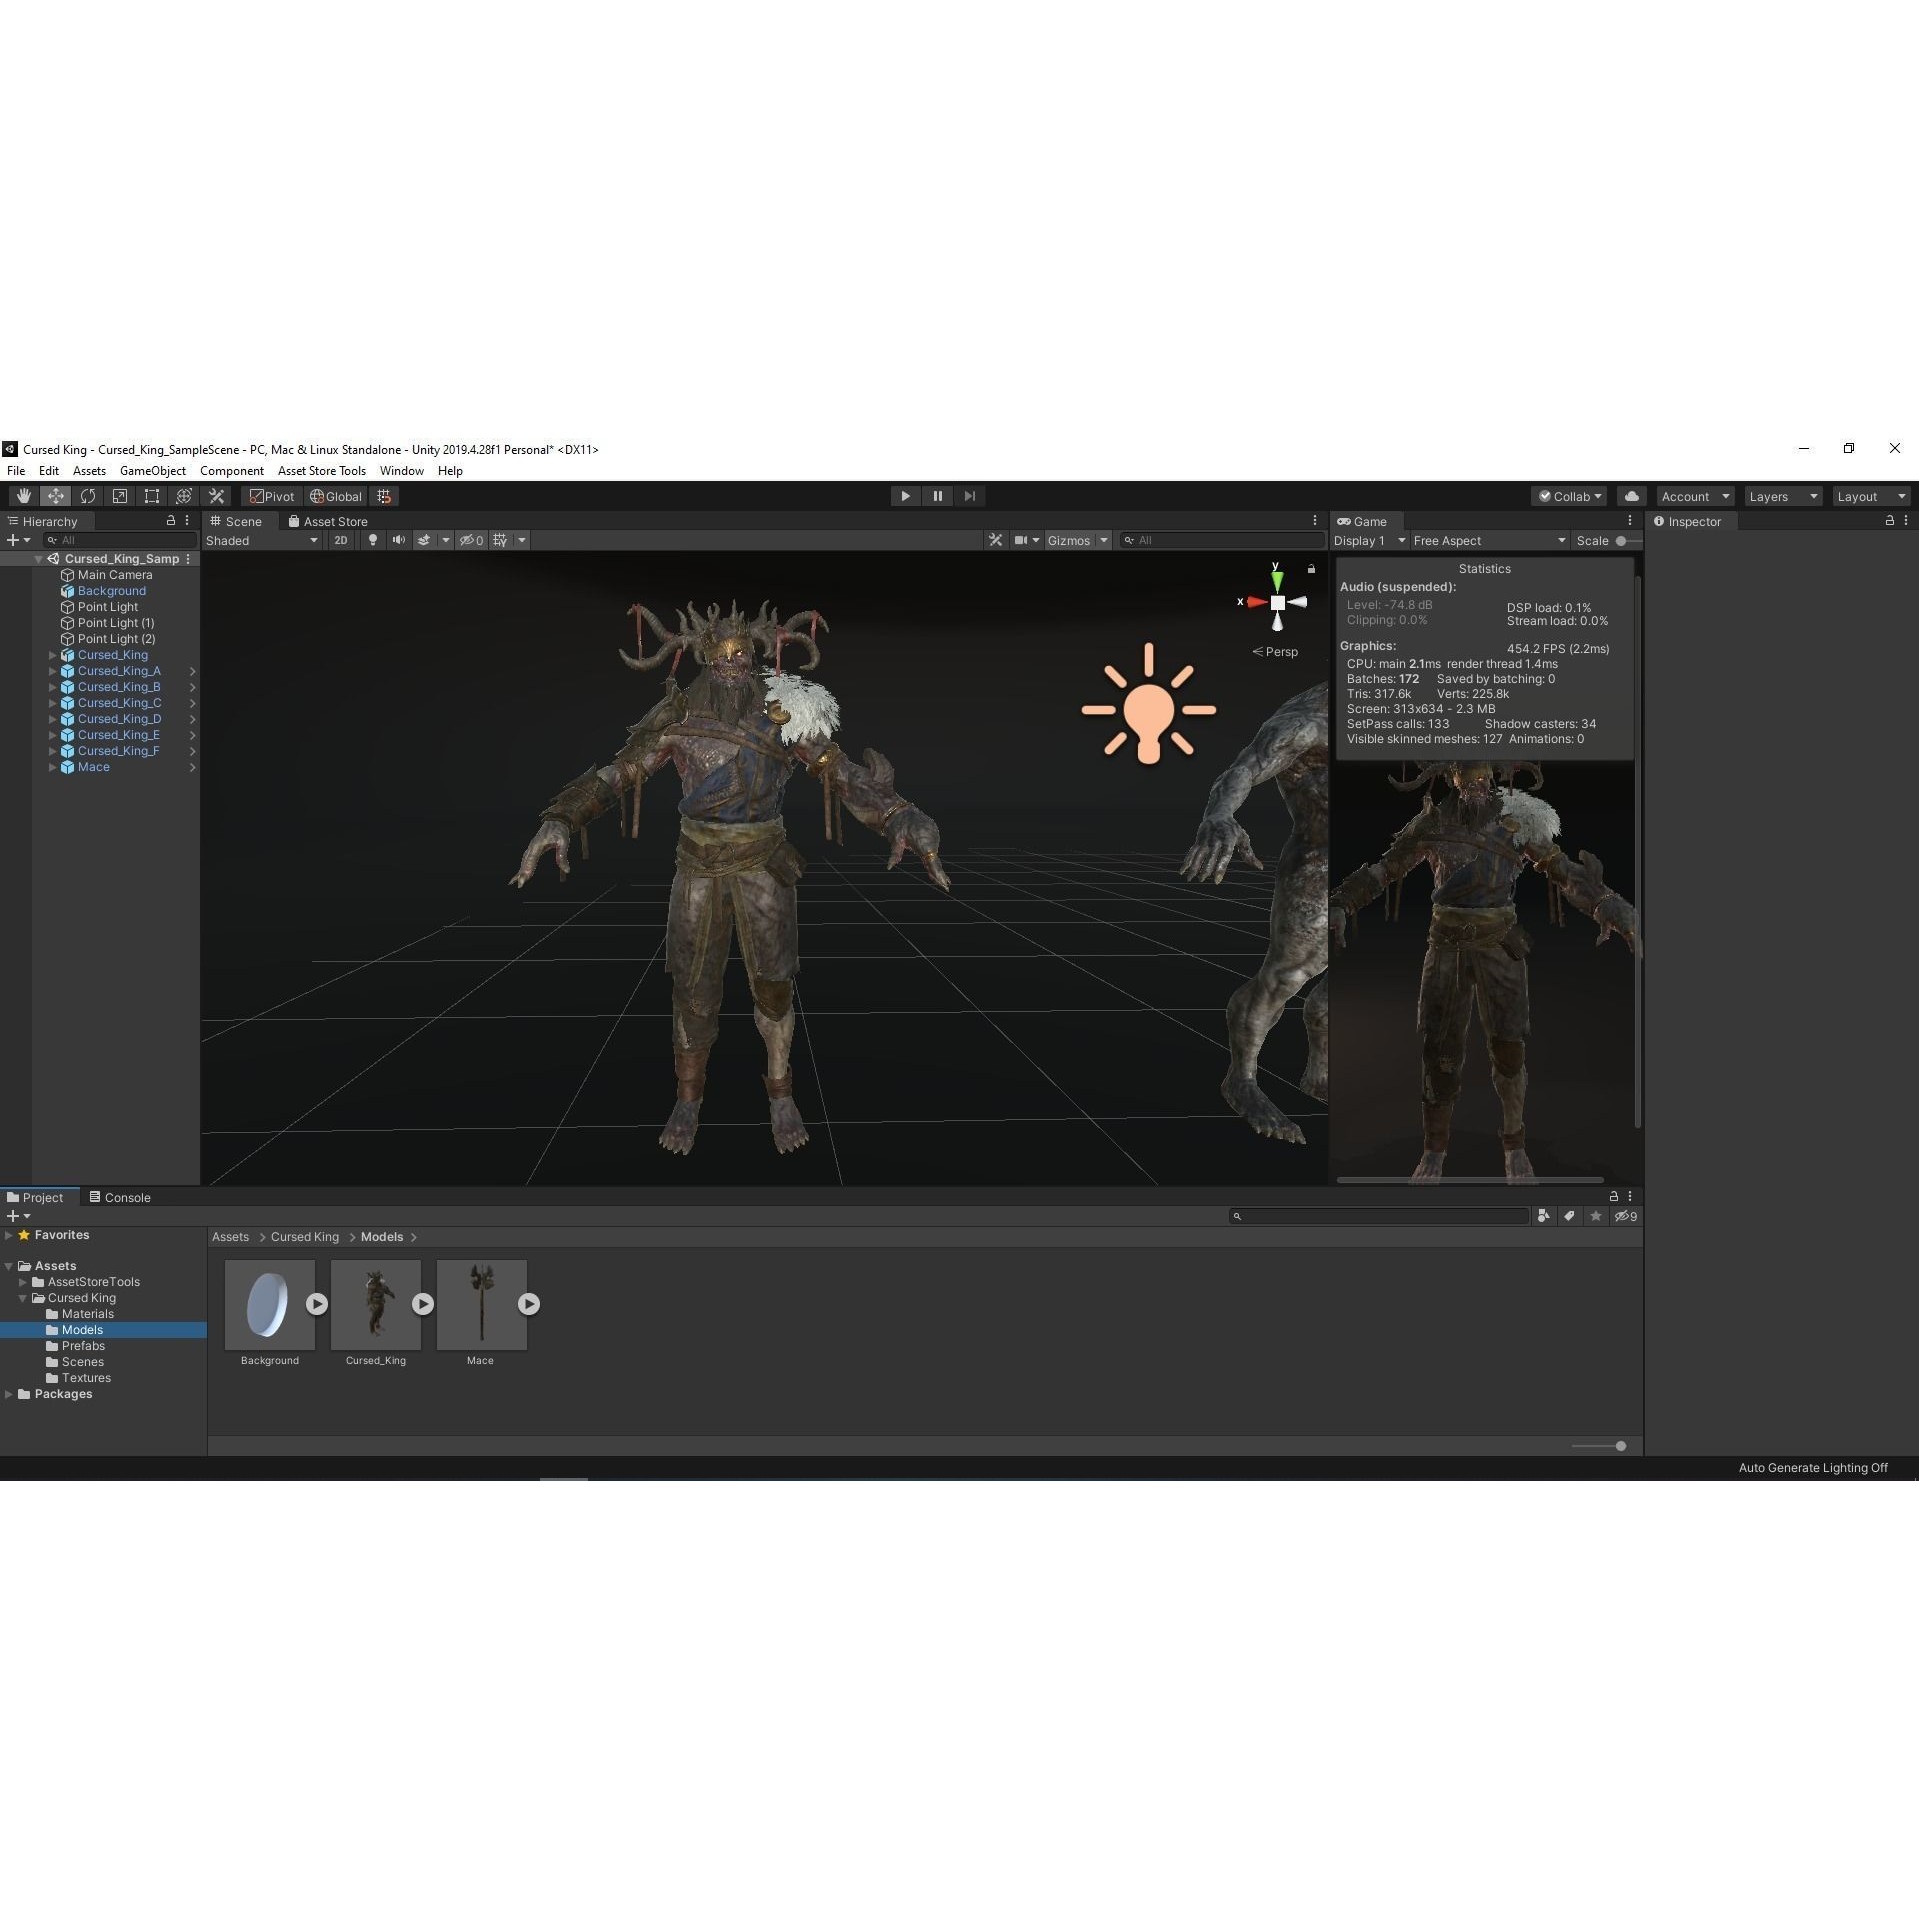This screenshot has height=1919, width=1919.
Task: Click the scene view lighting bulb icon
Action: pos(372,540)
